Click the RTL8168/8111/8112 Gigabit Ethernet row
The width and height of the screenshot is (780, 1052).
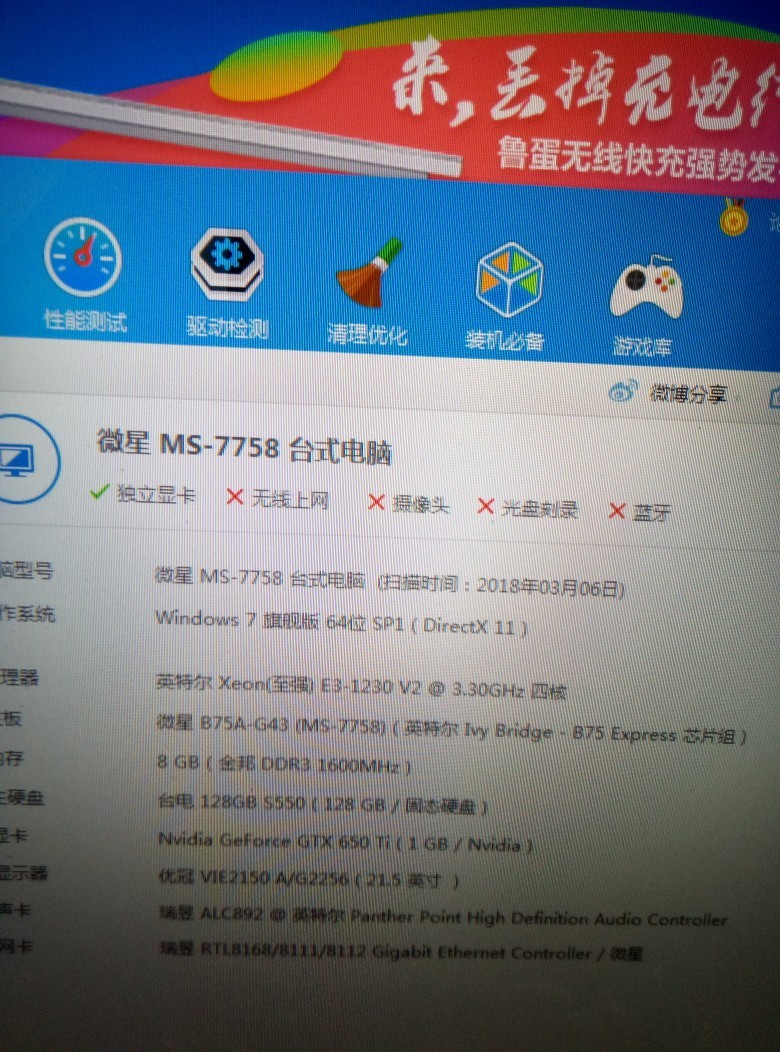point(401,952)
